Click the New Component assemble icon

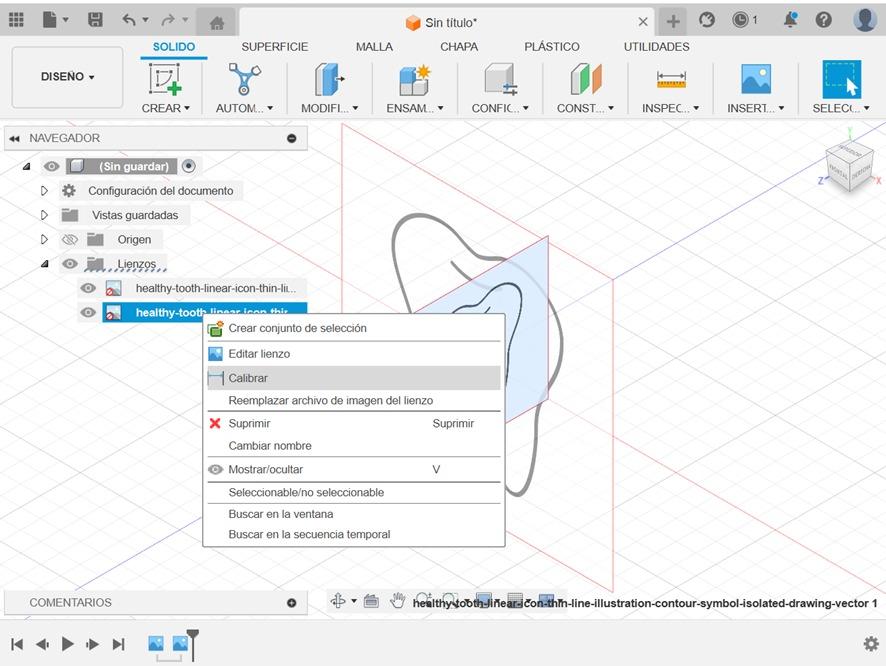coord(414,80)
